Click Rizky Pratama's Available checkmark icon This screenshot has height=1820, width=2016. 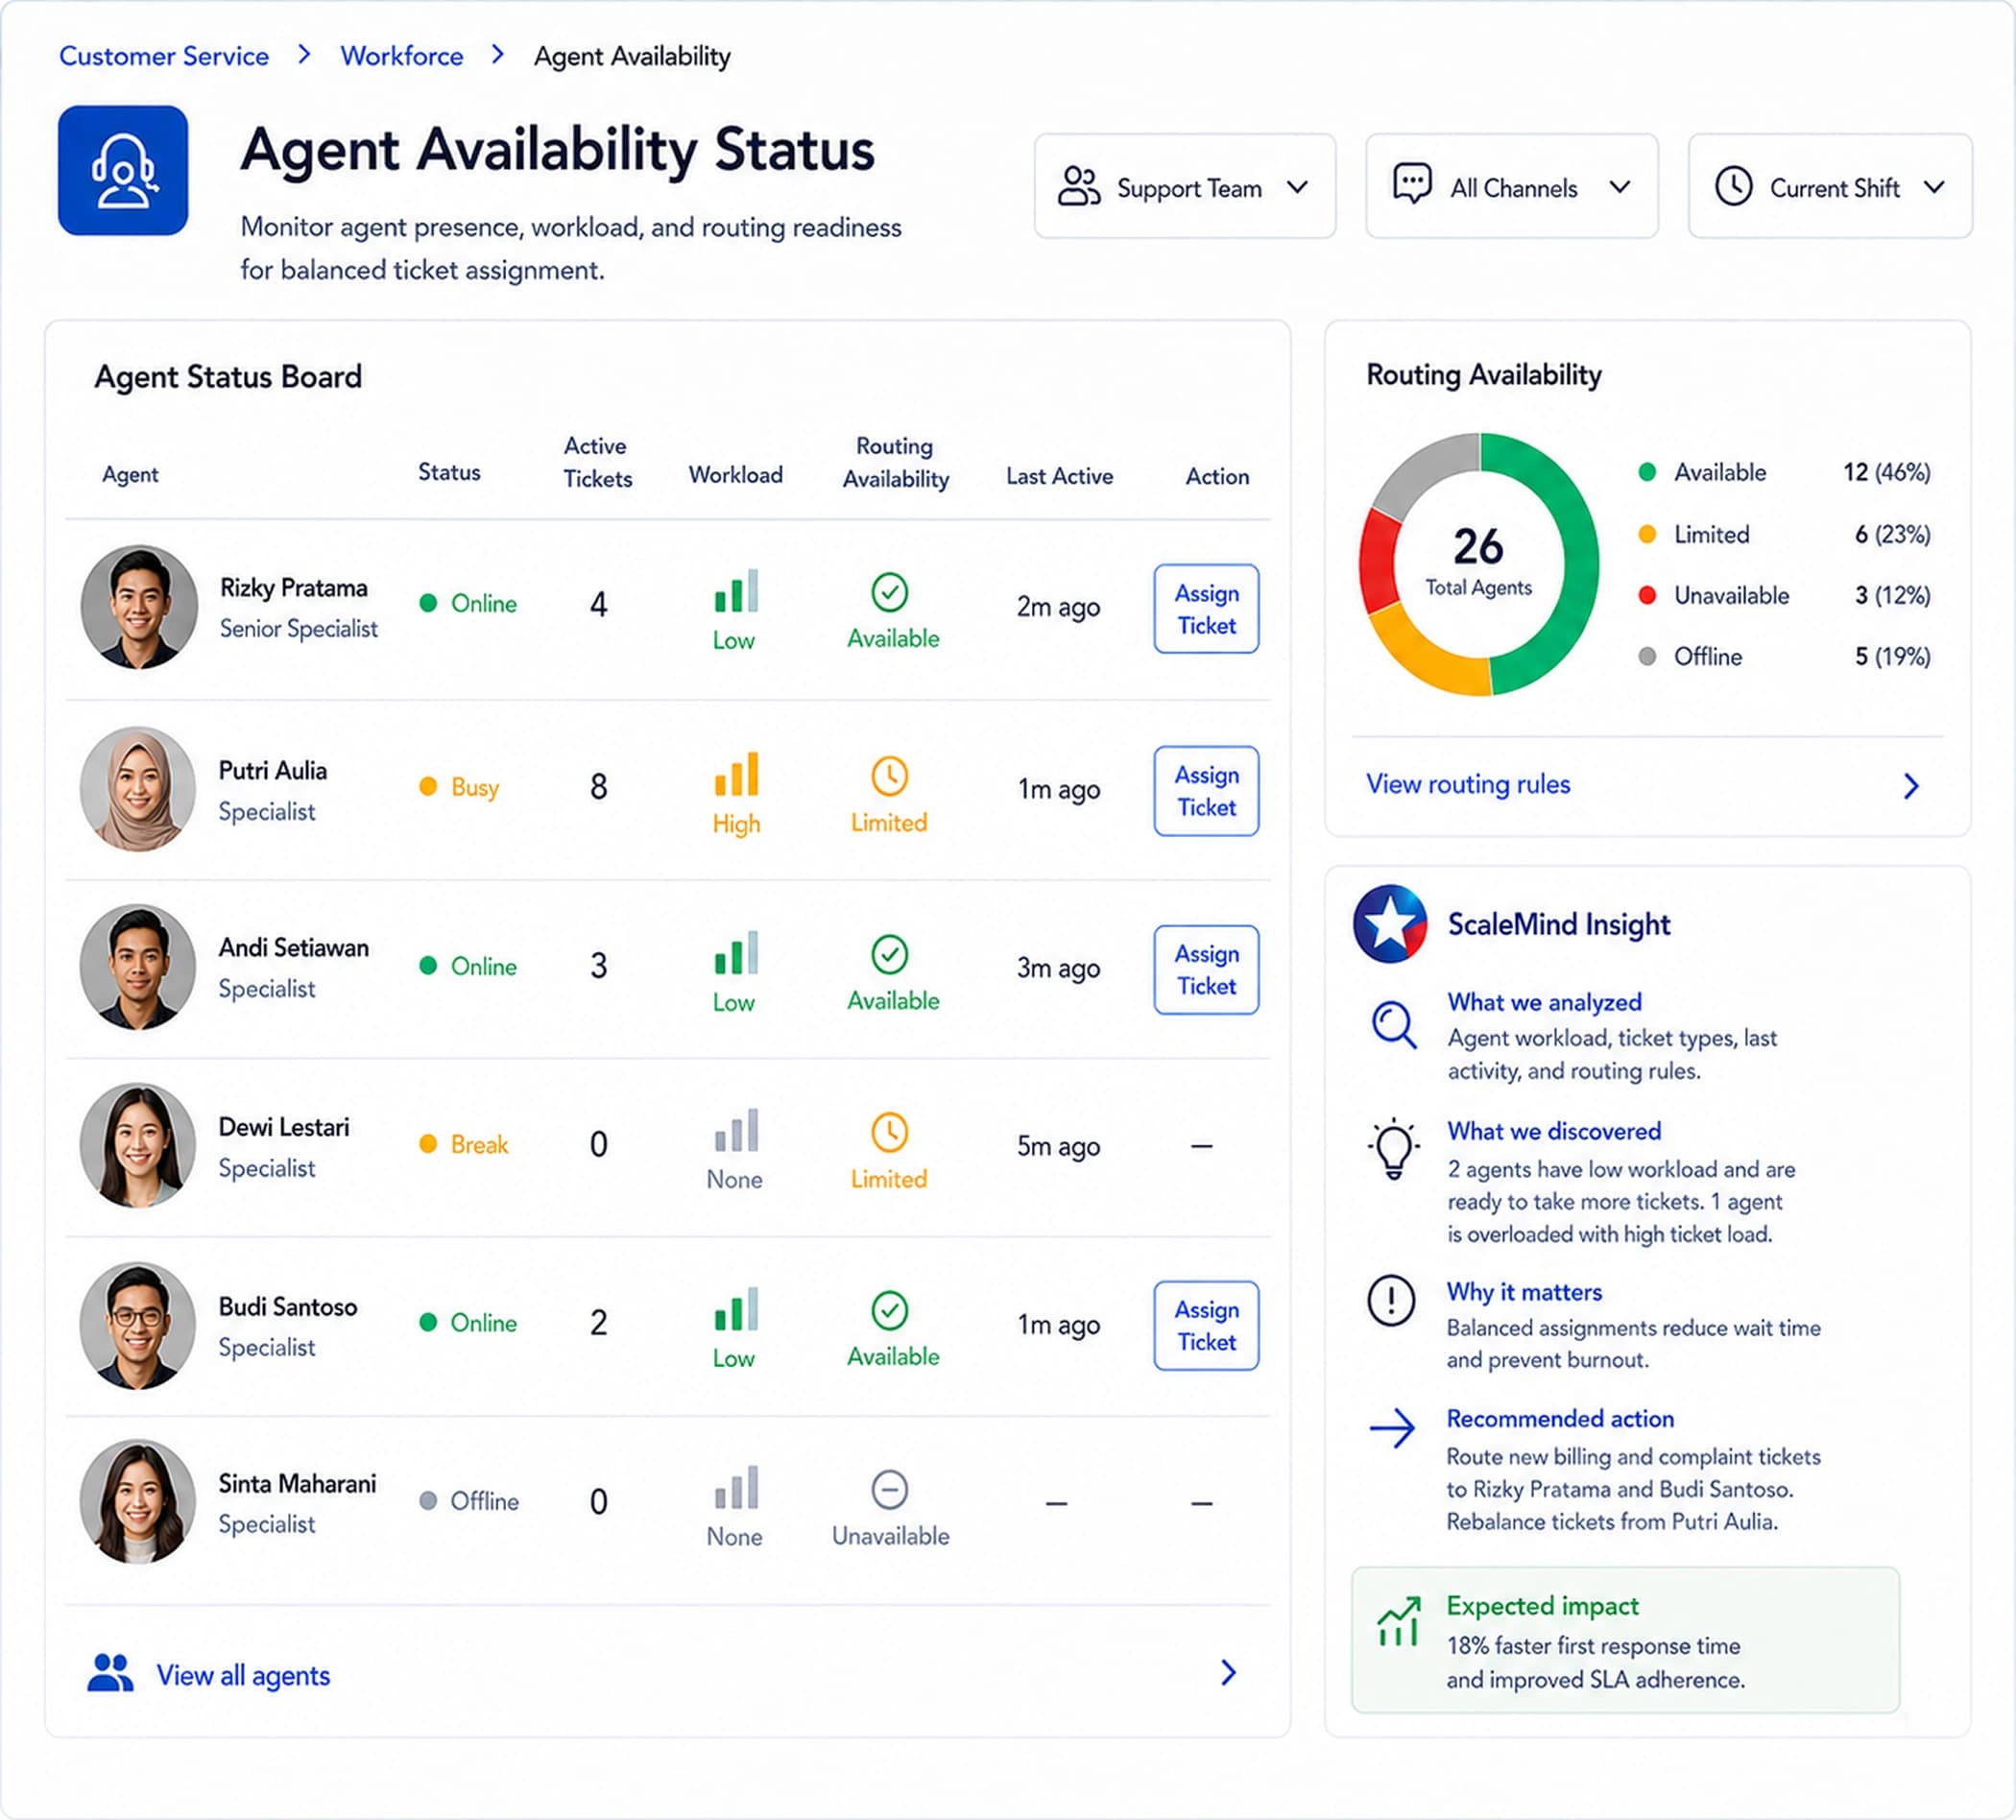coord(889,592)
